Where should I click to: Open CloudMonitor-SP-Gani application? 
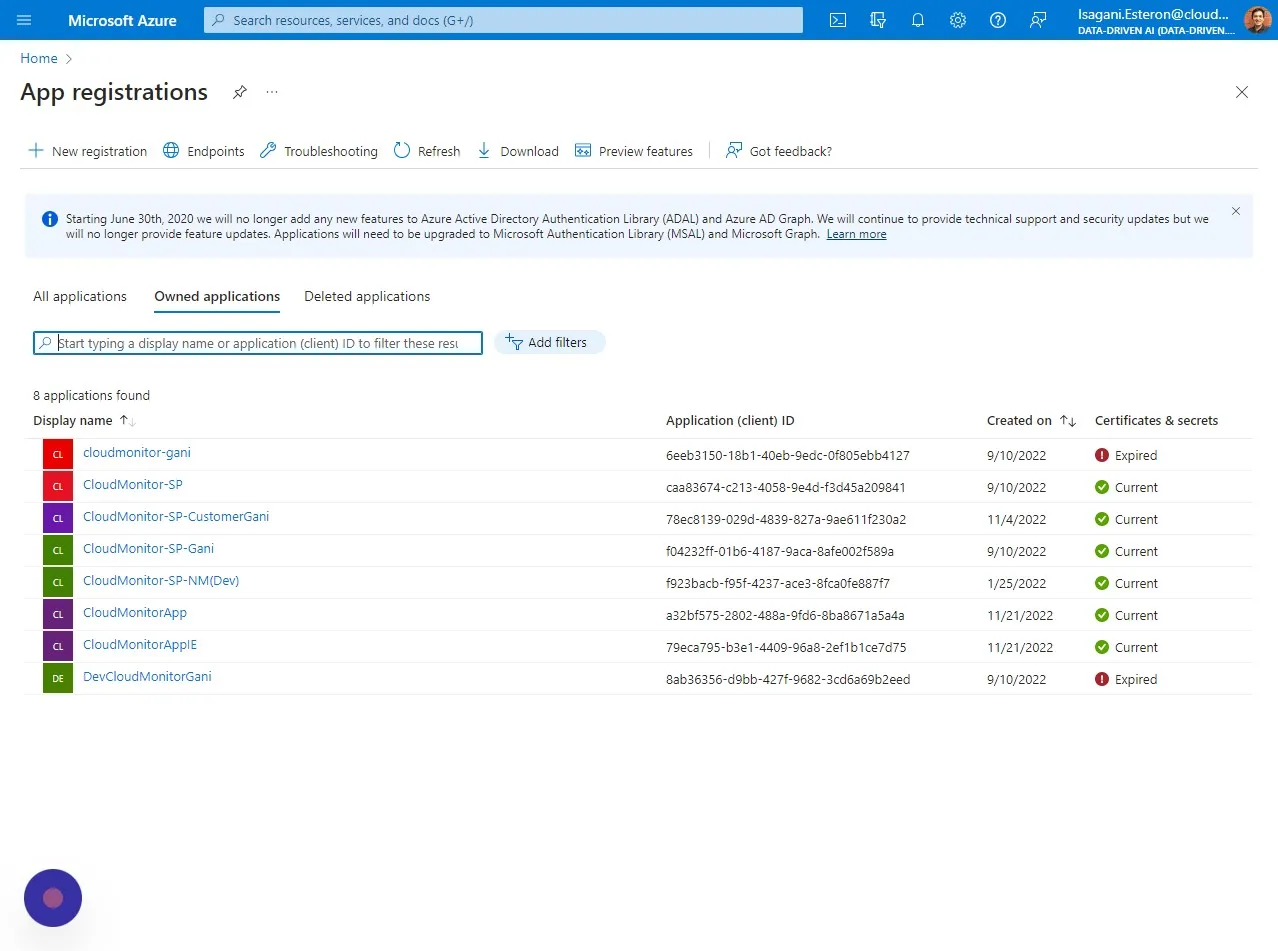[x=148, y=549]
